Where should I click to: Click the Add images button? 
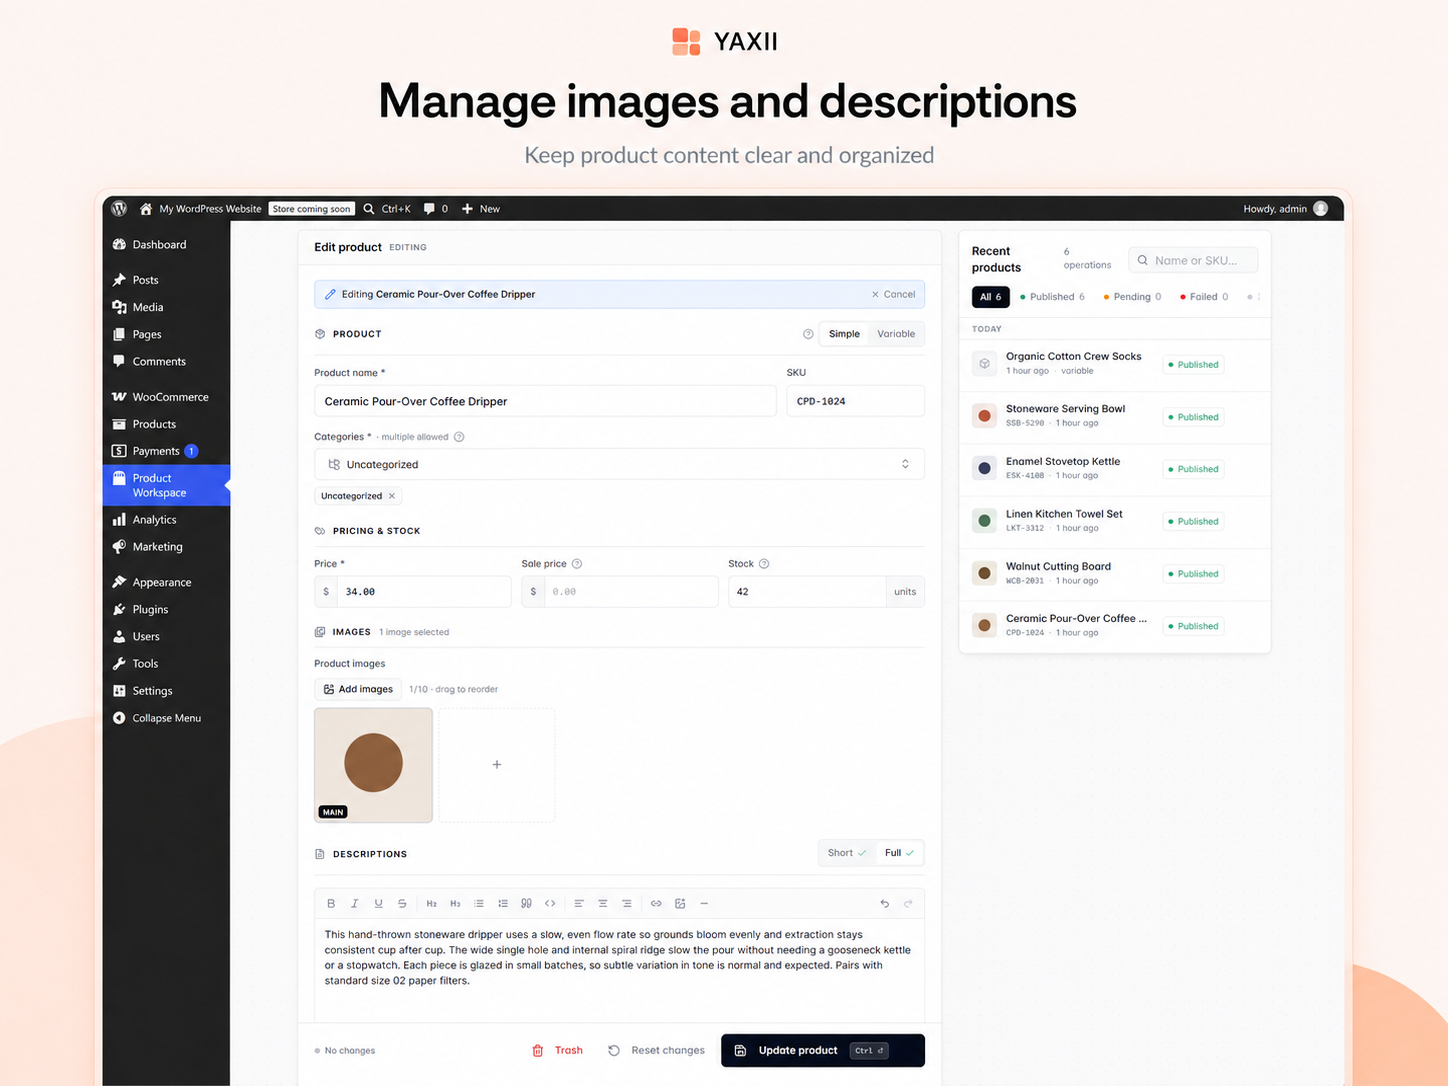pyautogui.click(x=358, y=689)
